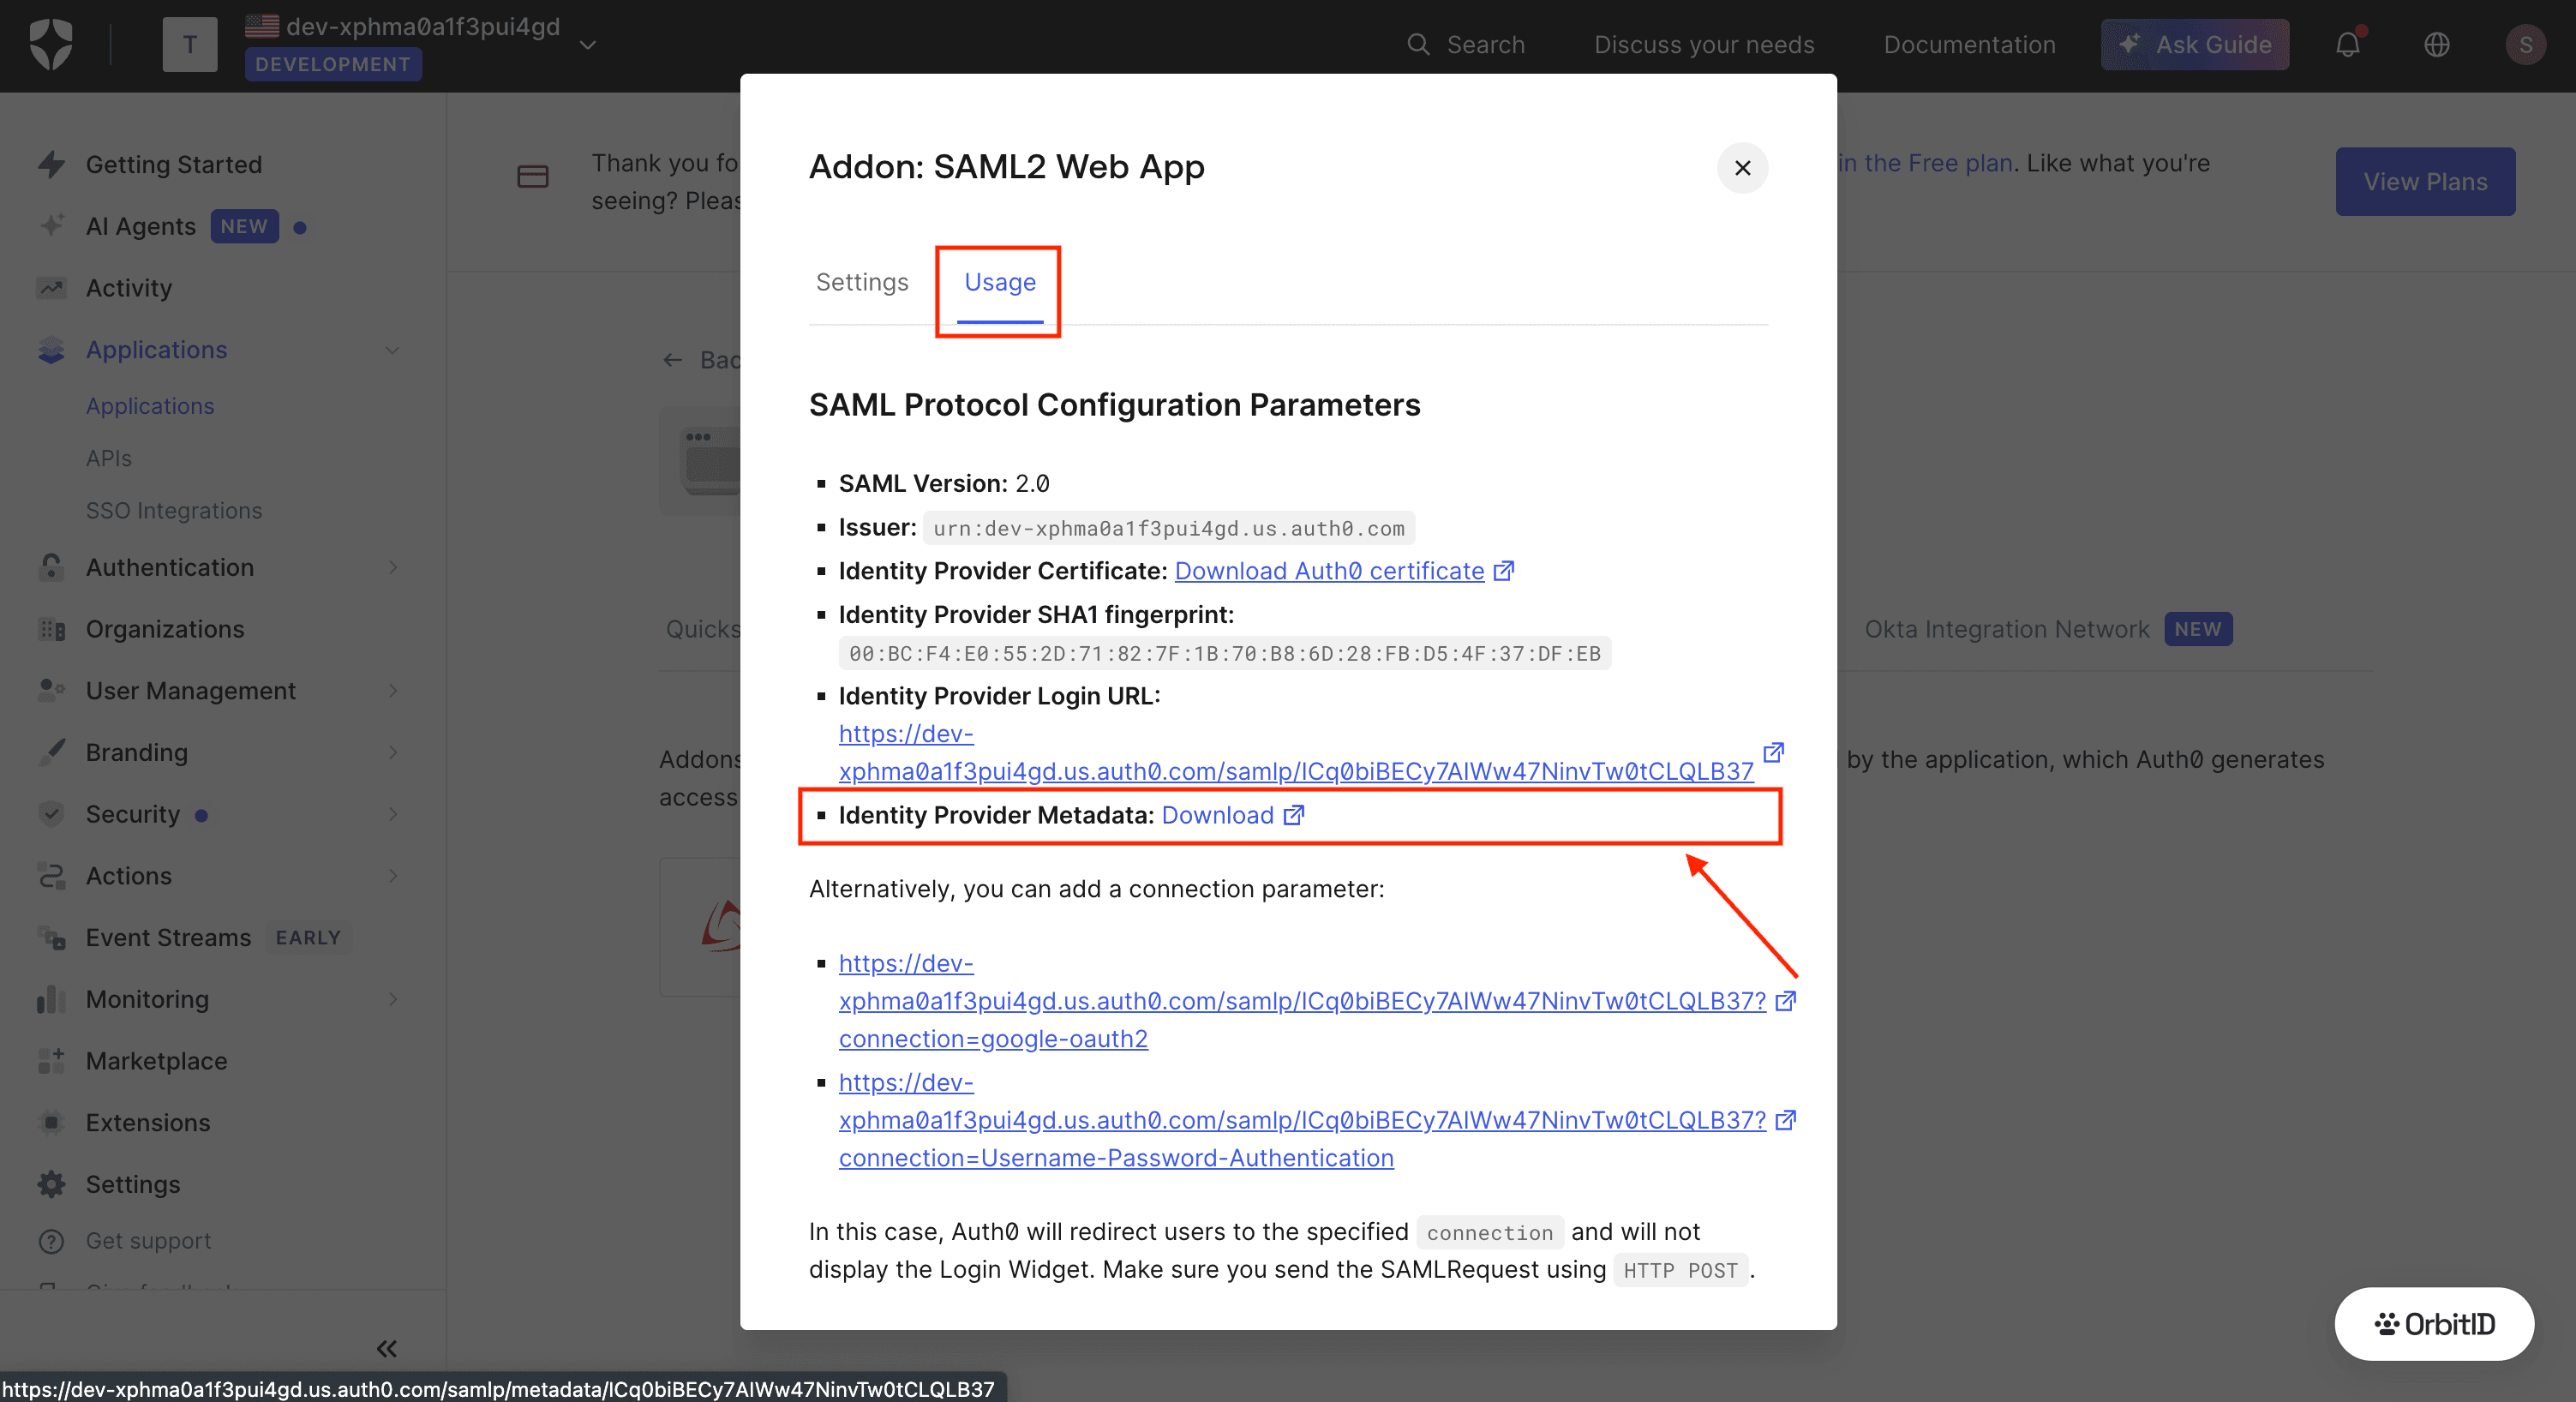2576x1402 pixels.
Task: Open notifications bell icon
Action: [2348, 45]
